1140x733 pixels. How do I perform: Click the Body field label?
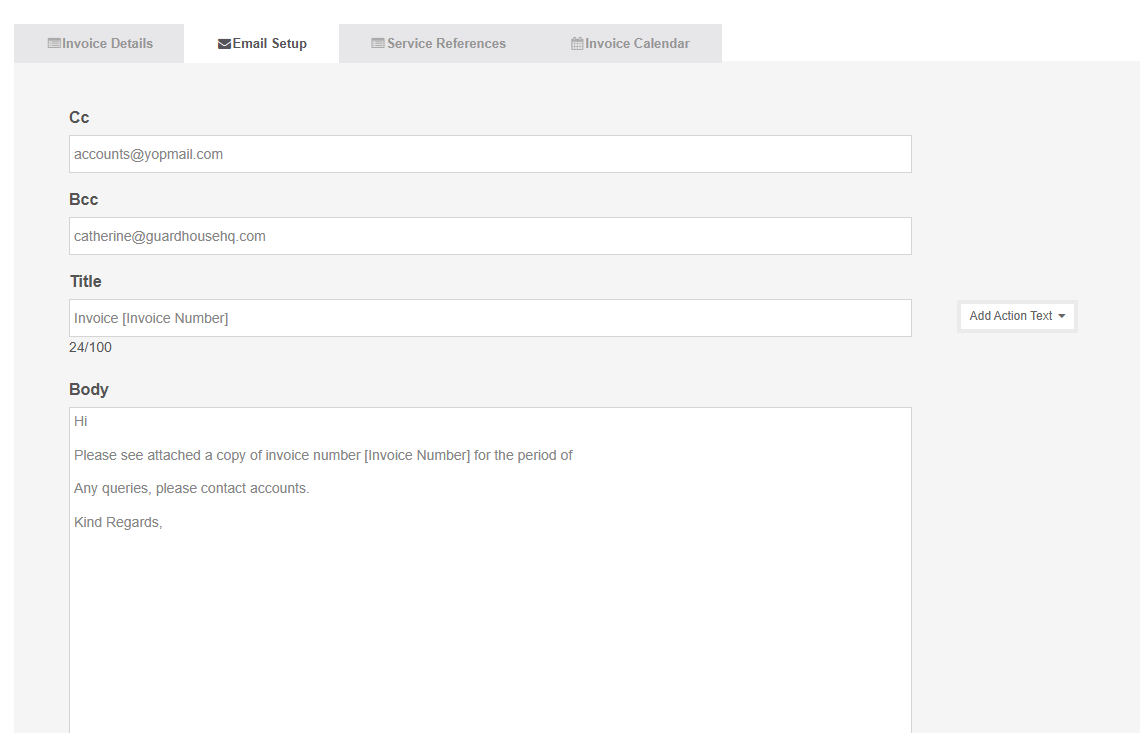coord(89,390)
